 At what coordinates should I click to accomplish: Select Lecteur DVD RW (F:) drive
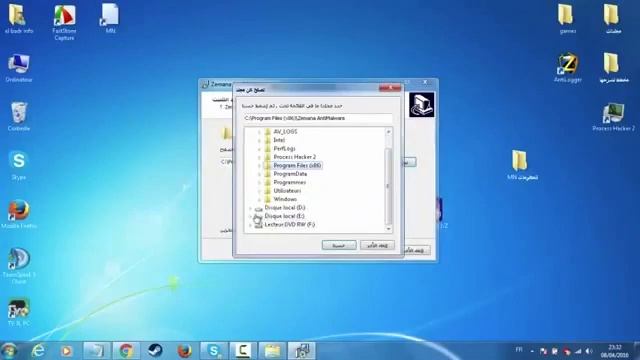tap(289, 224)
